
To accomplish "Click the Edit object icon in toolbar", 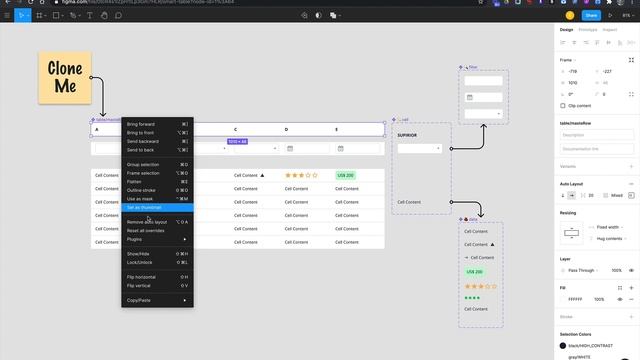I will 304,16.
